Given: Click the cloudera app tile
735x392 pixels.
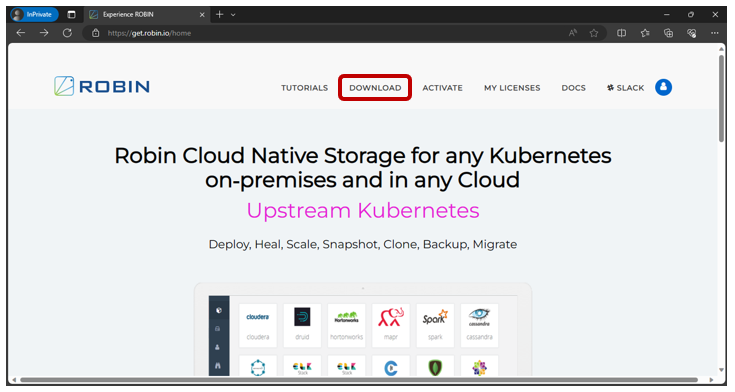Looking at the screenshot, I should click(258, 325).
